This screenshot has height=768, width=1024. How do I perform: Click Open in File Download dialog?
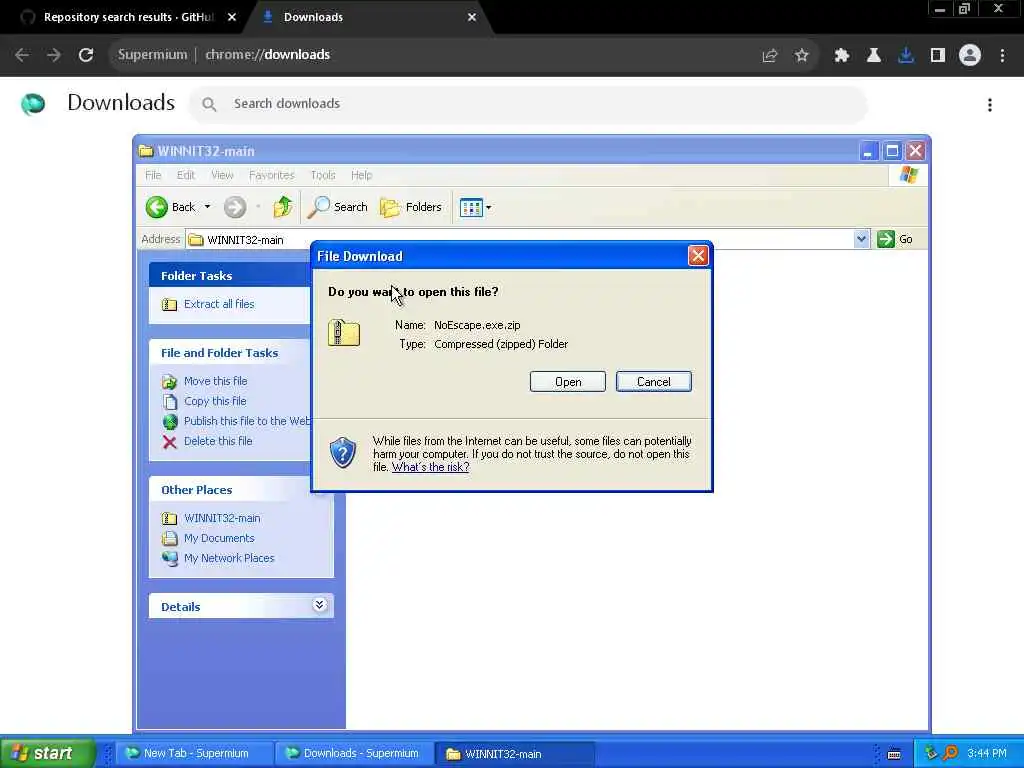(568, 382)
